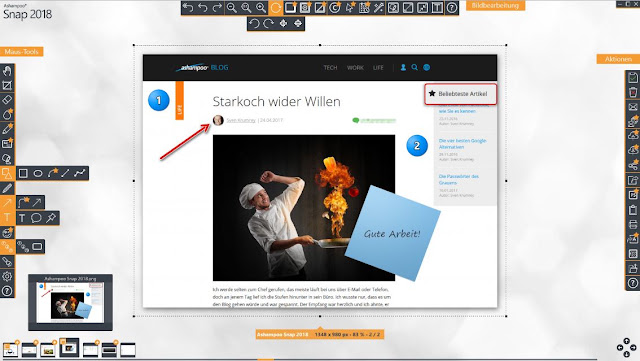This screenshot has height=361, width=640.
Task: Select the curved arrow tool
Action: (23, 202)
